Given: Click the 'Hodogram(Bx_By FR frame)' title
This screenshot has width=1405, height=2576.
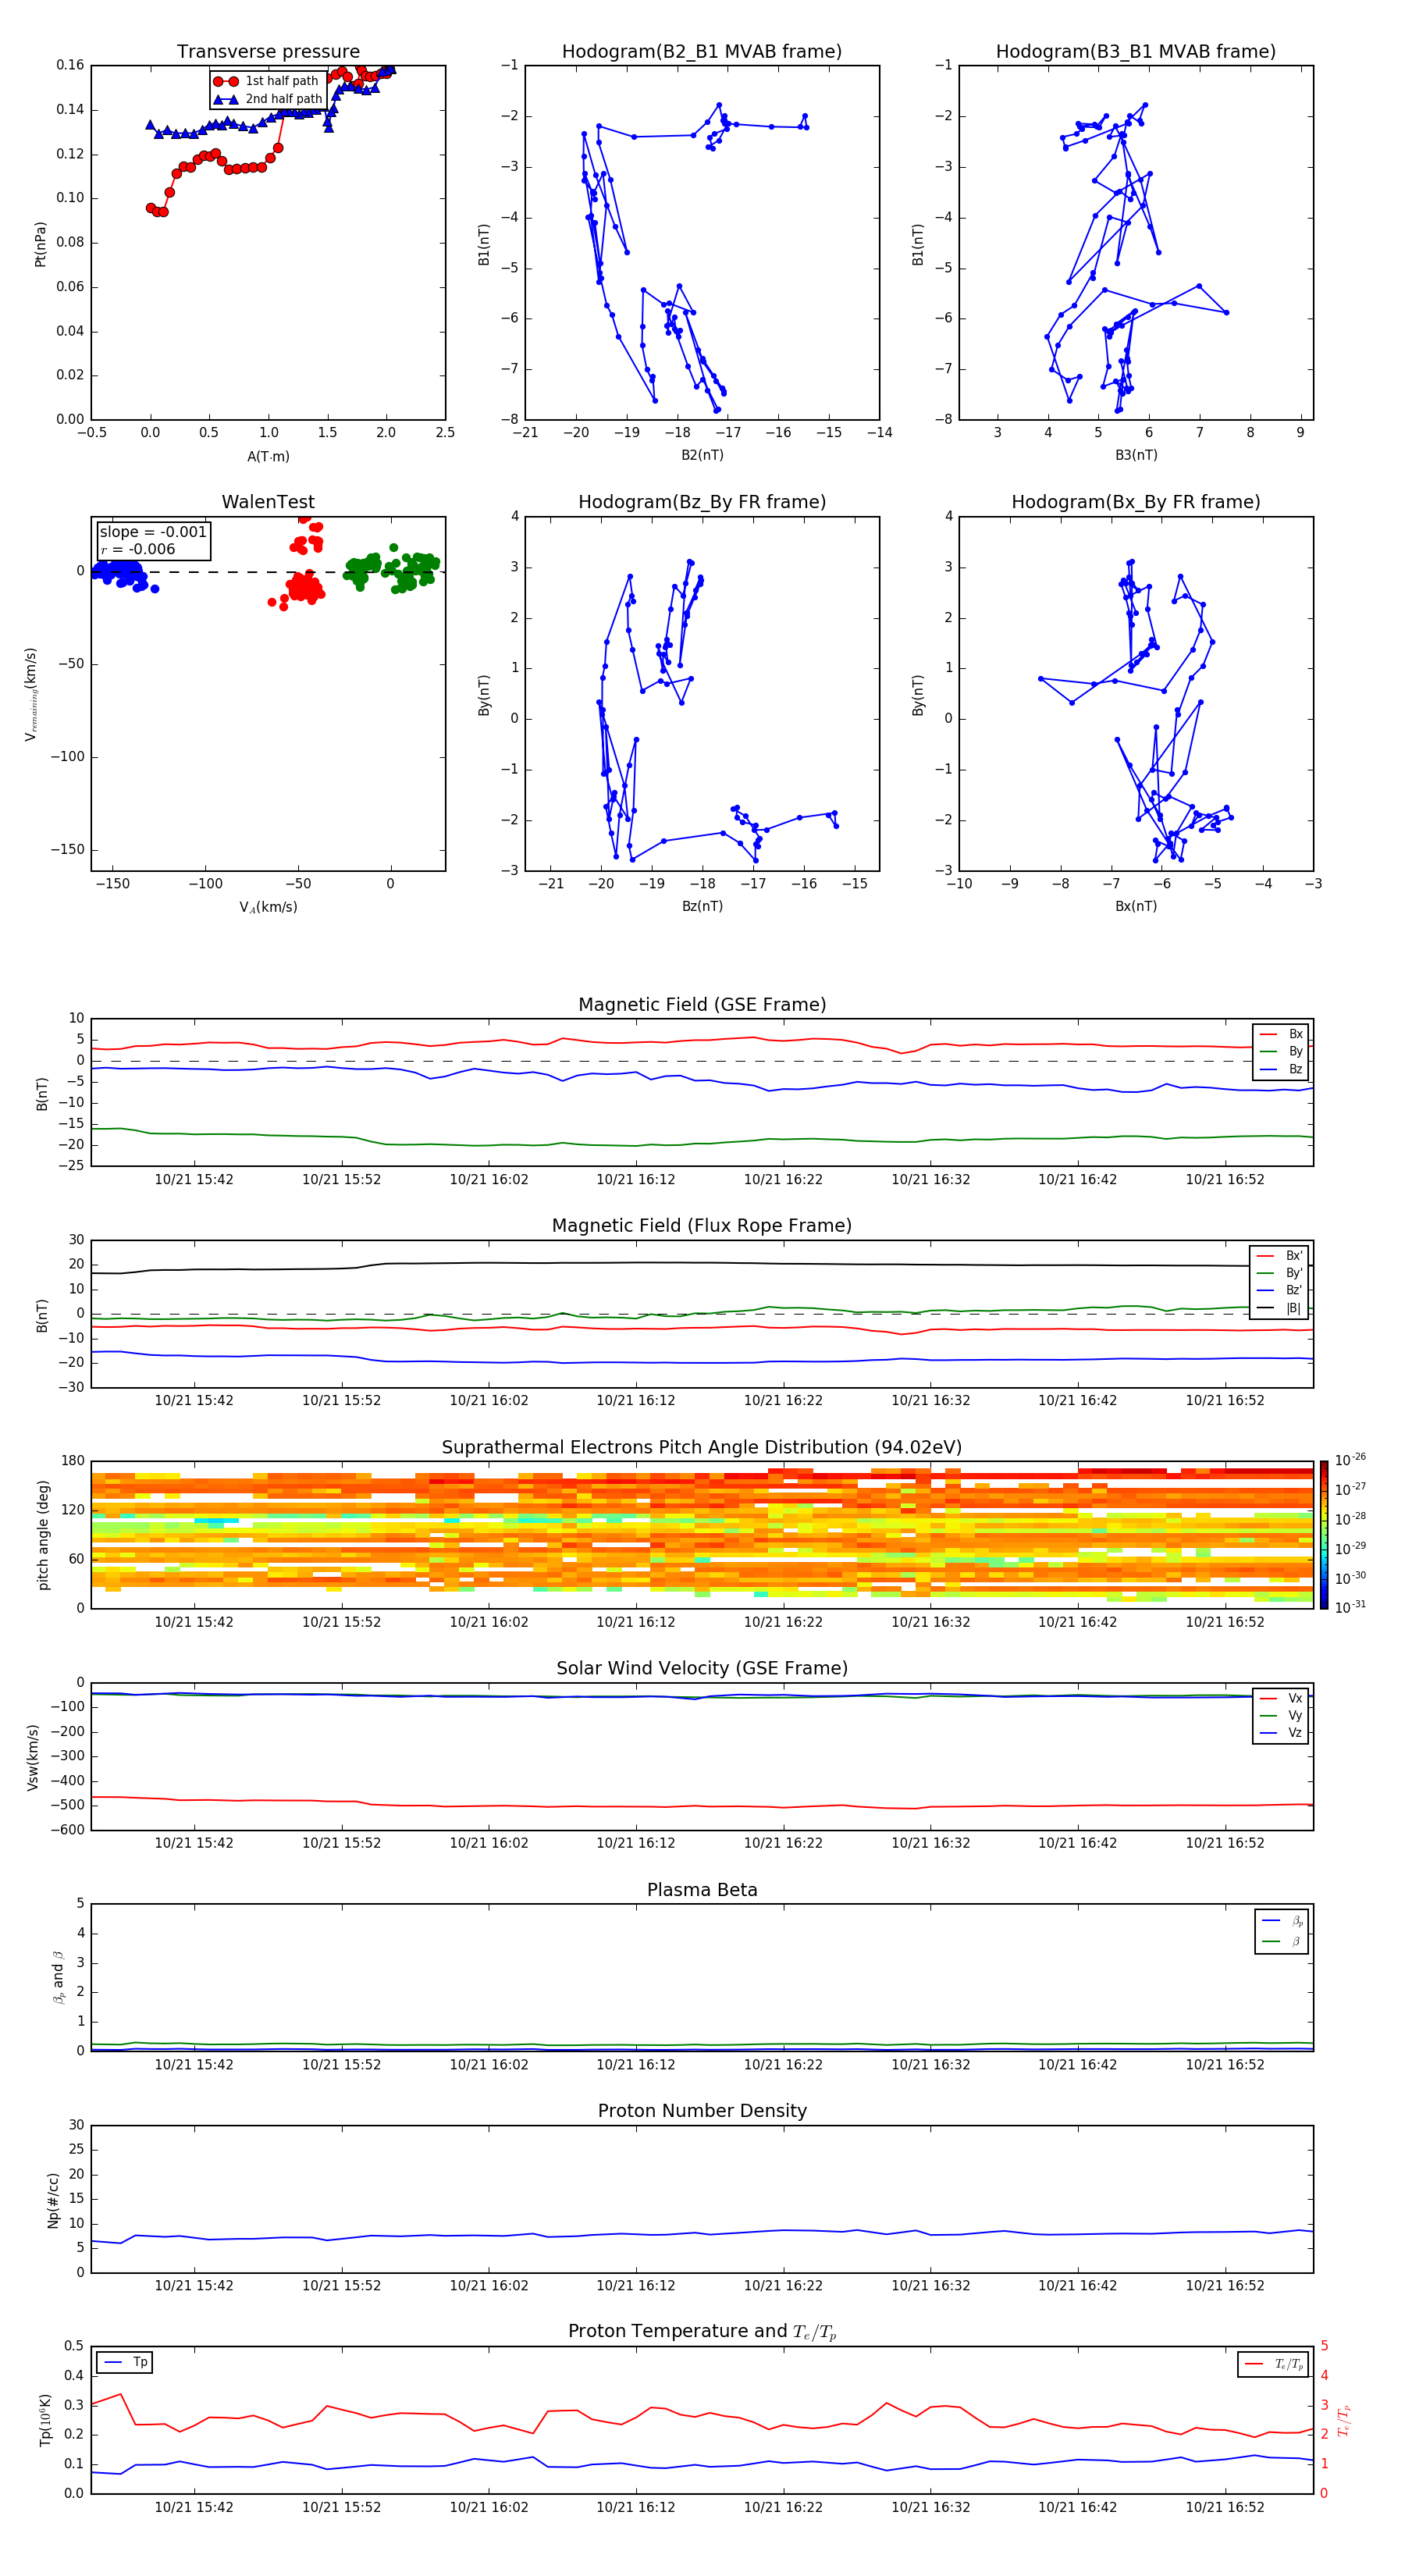Looking at the screenshot, I should pyautogui.click(x=1136, y=502).
